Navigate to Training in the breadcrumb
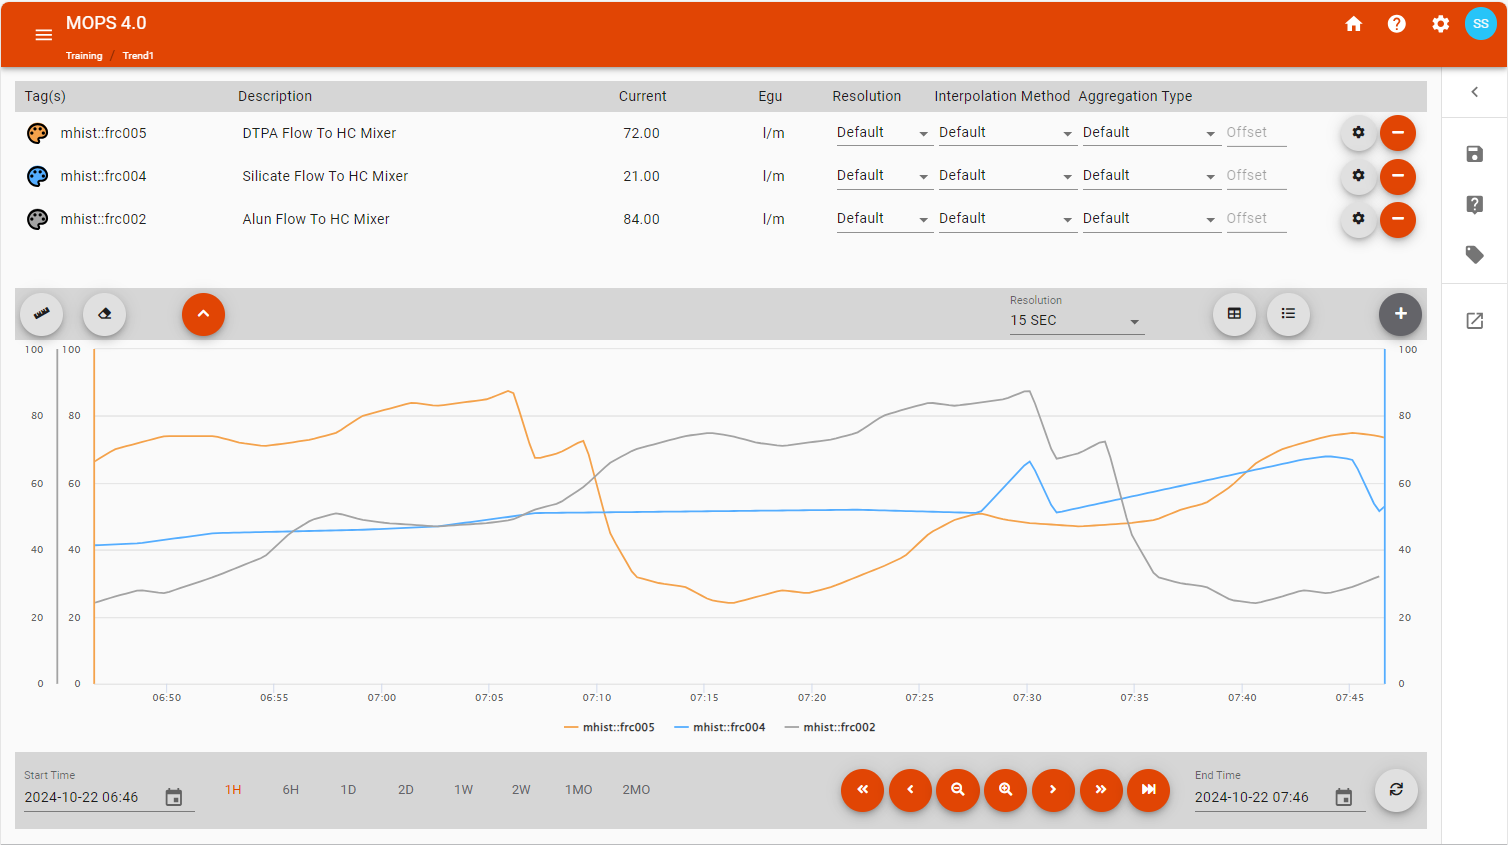This screenshot has height=845, width=1508. point(84,55)
